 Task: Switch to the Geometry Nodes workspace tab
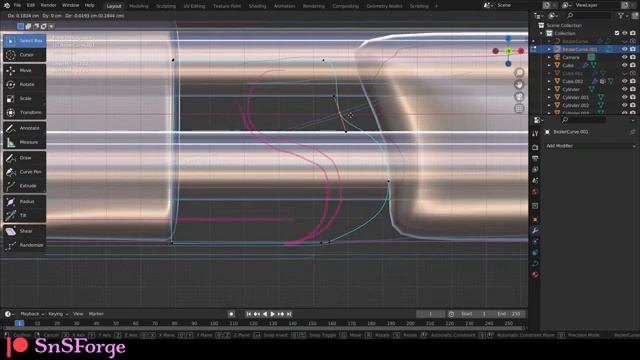coord(384,6)
